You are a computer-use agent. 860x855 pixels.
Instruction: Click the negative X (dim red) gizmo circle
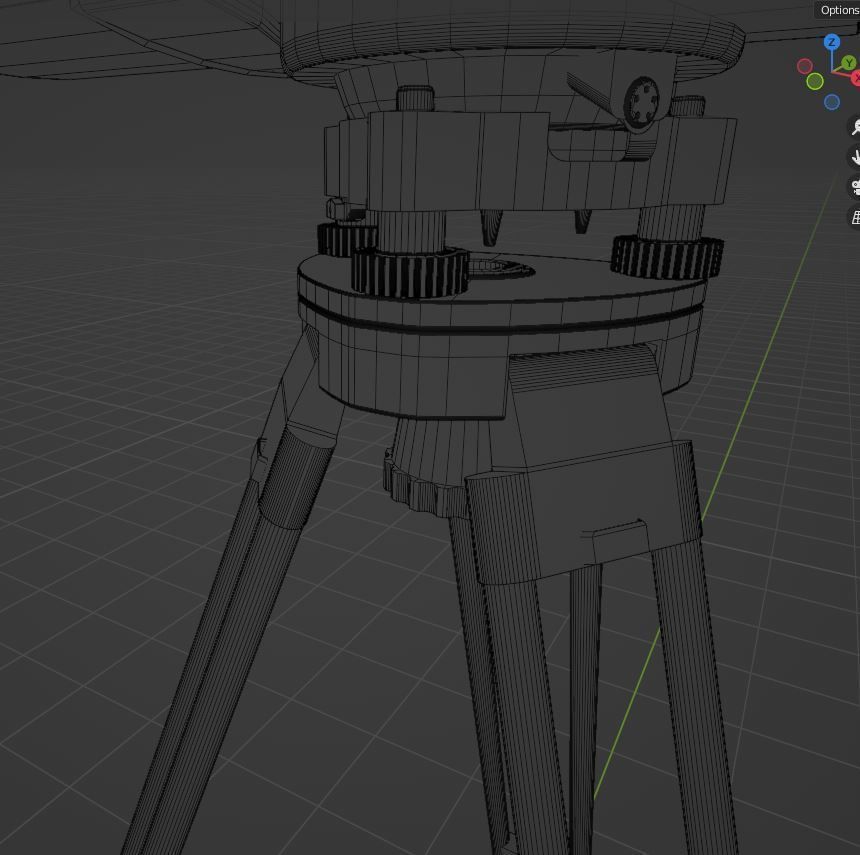point(805,66)
